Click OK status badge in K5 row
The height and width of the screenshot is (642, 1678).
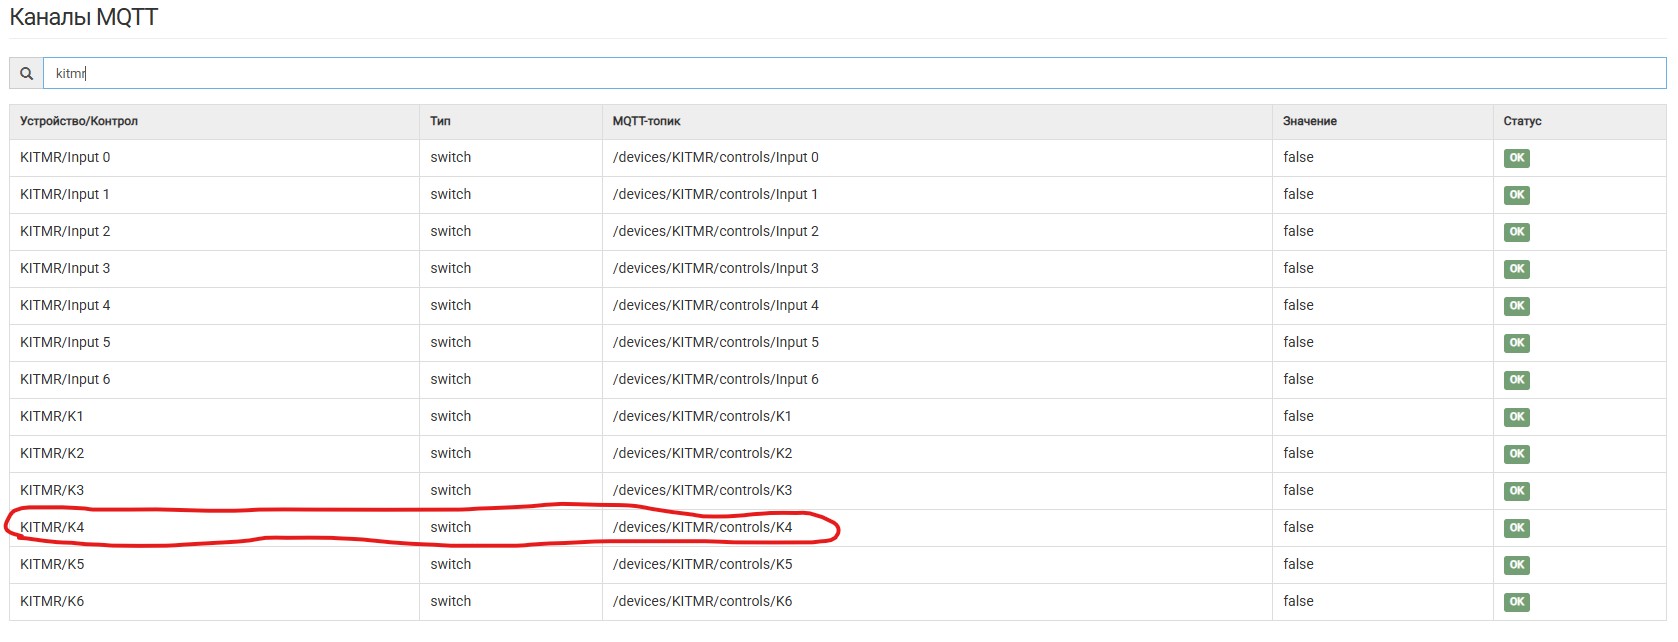1516,565
